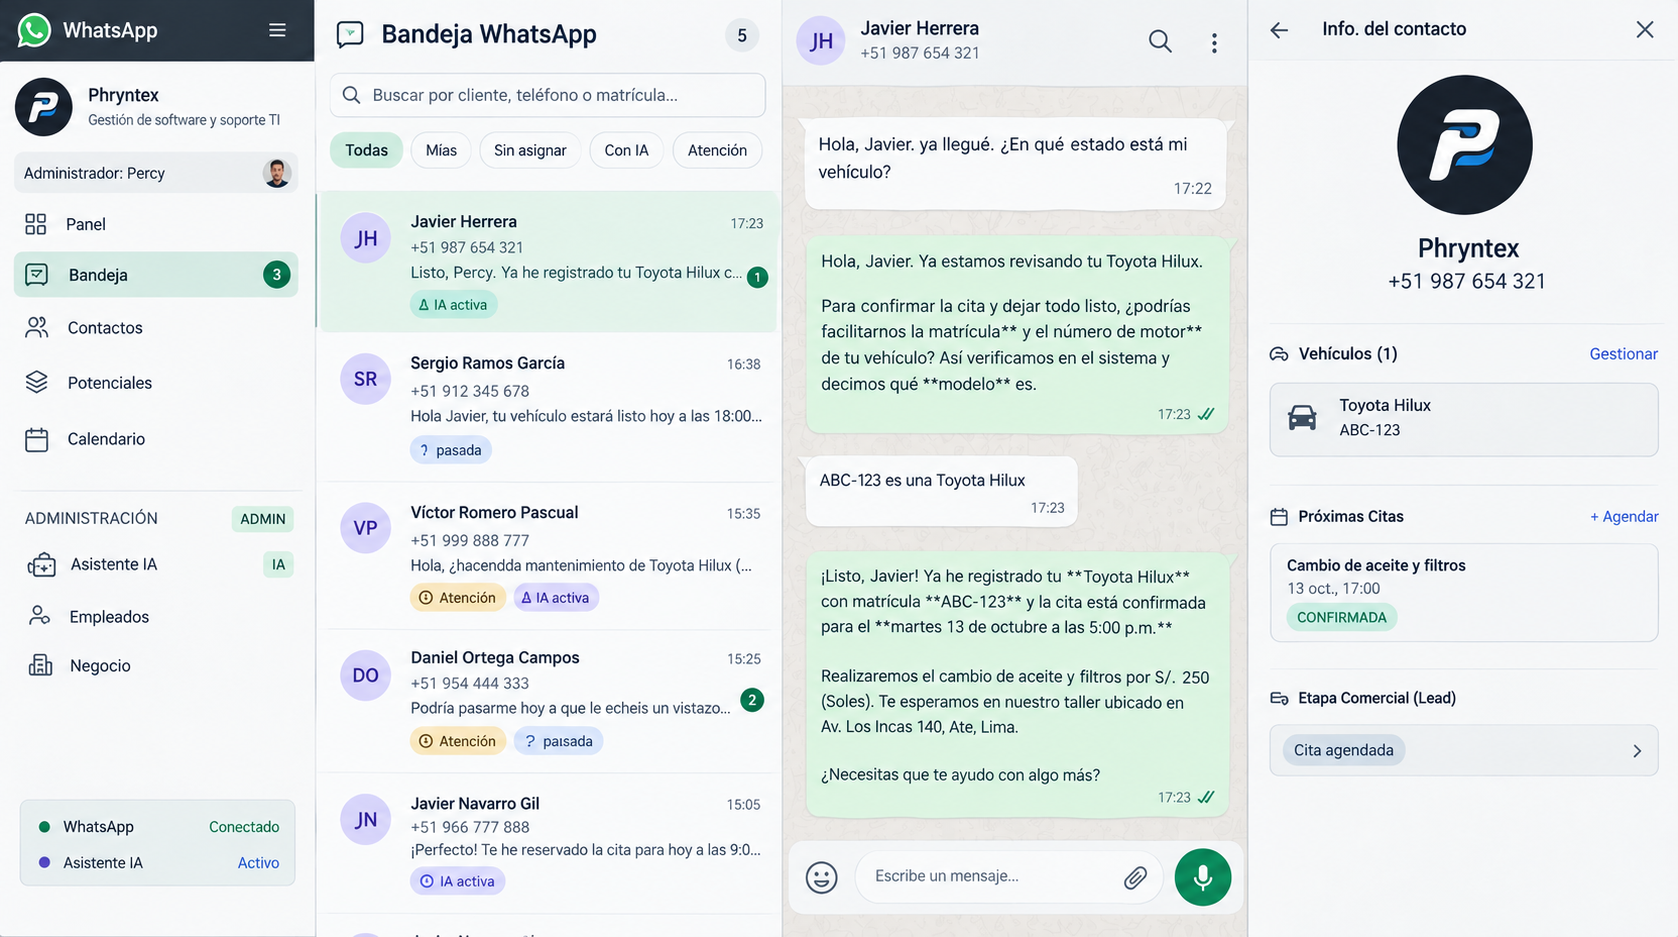The width and height of the screenshot is (1678, 937).
Task: Select the Todas filter tab
Action: [x=366, y=150]
